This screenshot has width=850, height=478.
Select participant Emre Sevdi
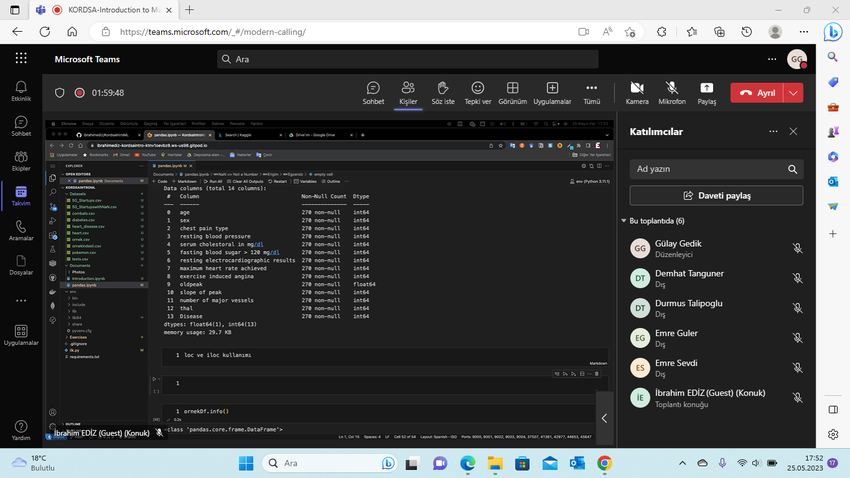(716, 367)
